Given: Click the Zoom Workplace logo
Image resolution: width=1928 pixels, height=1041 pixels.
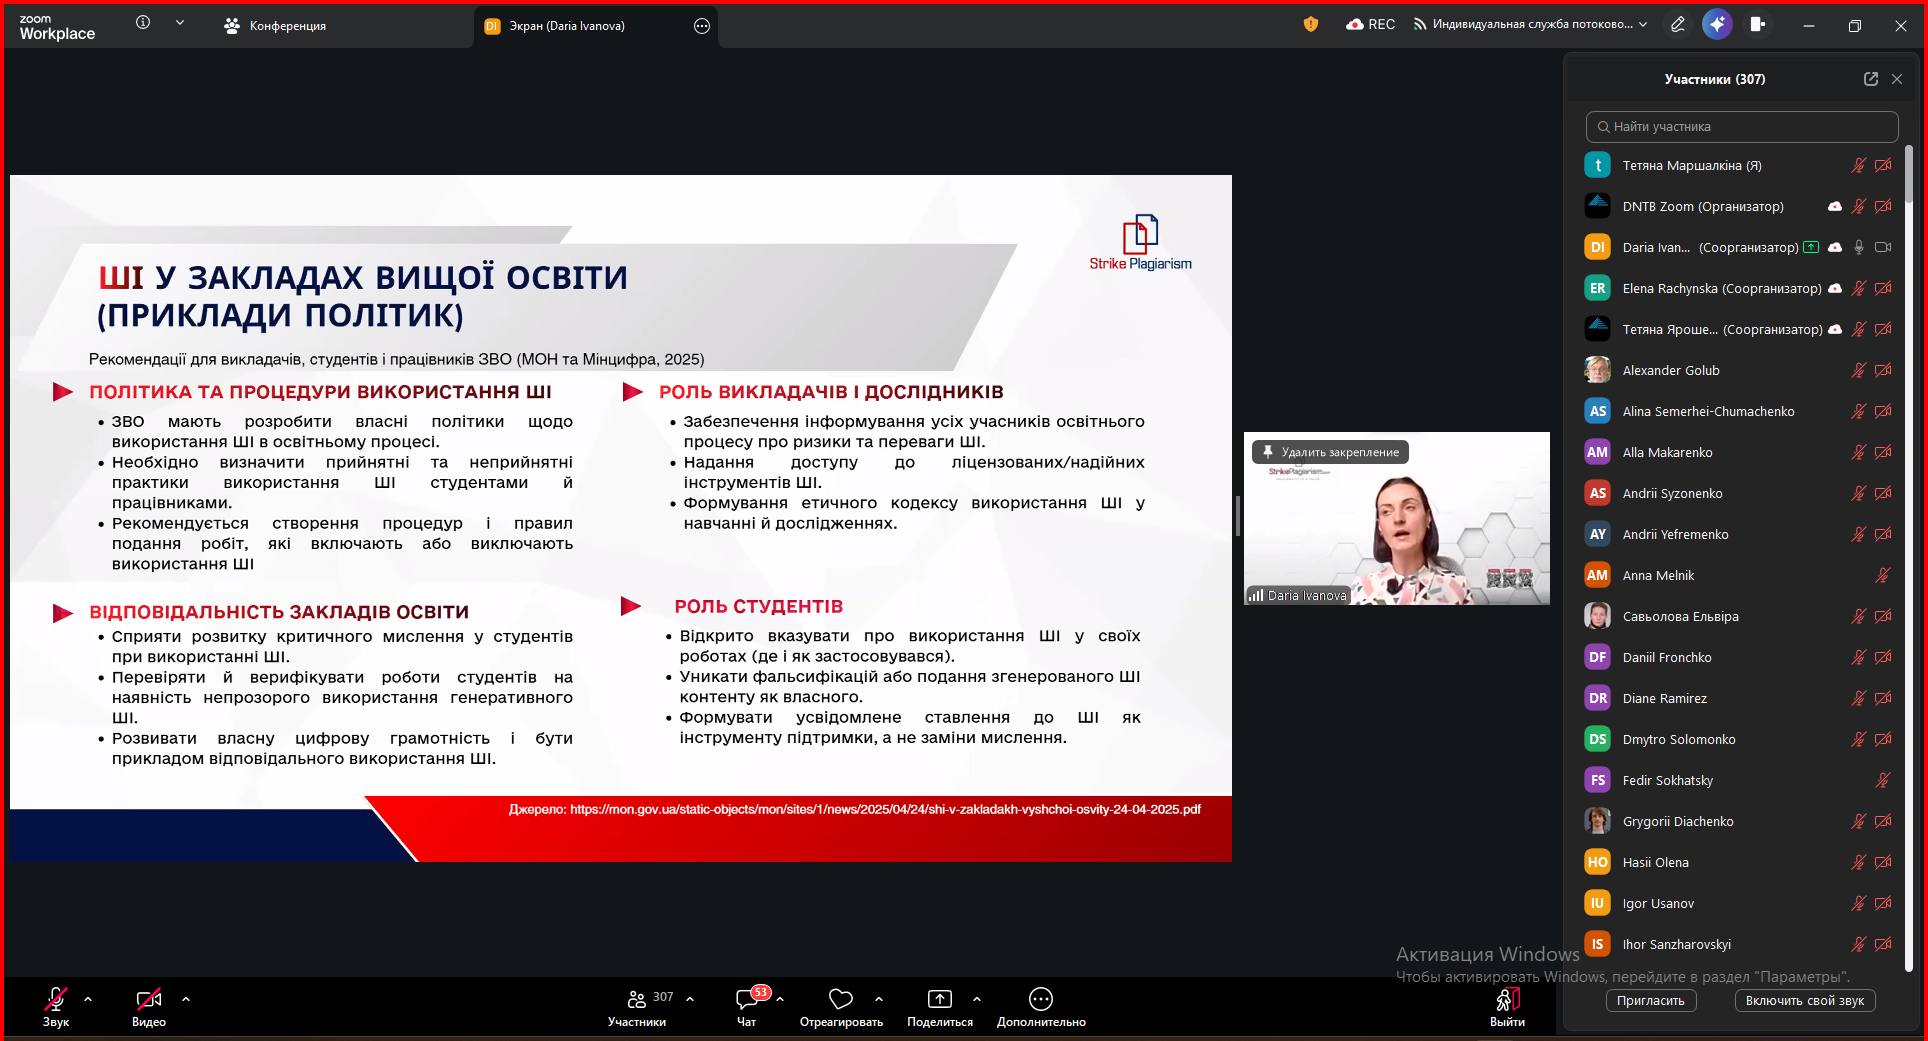Looking at the screenshot, I should [x=57, y=27].
